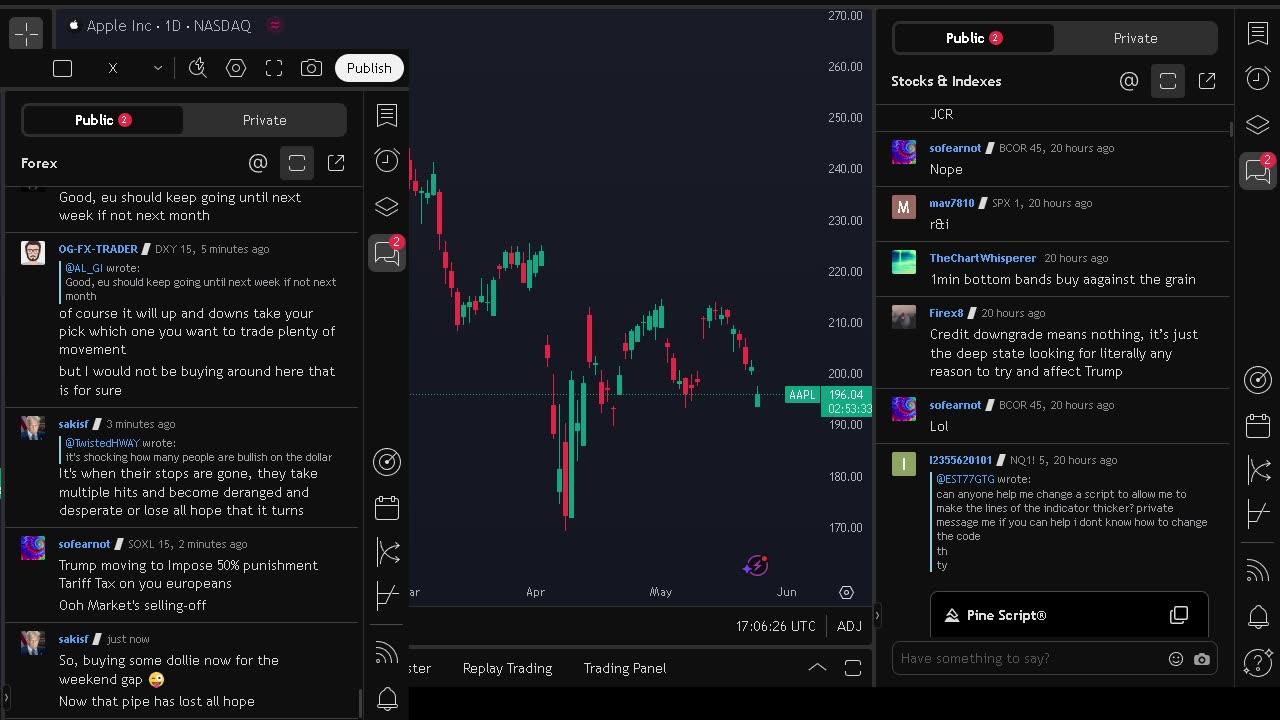Open mentions icon in Forex chat header
The image size is (1280, 720).
258,163
